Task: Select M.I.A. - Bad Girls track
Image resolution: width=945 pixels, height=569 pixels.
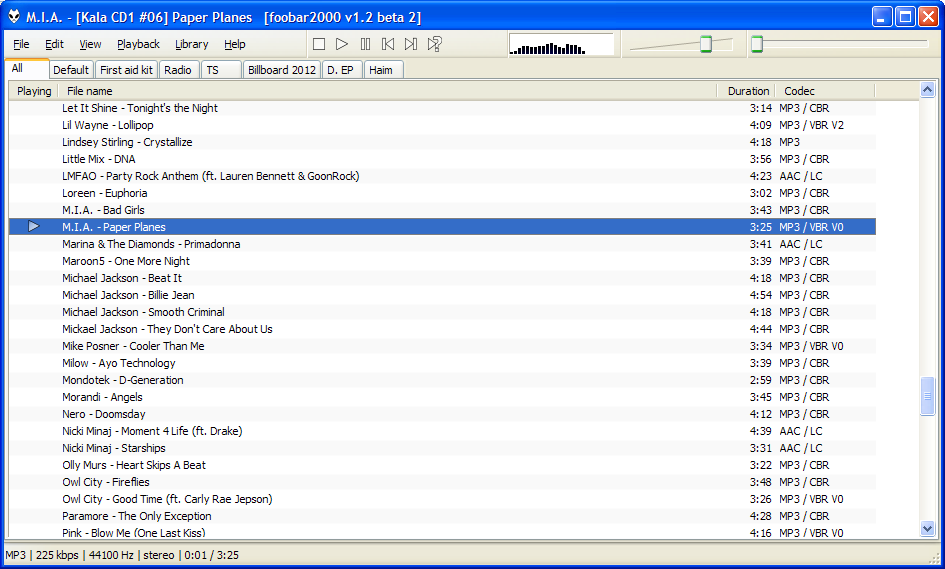Action: [442, 210]
